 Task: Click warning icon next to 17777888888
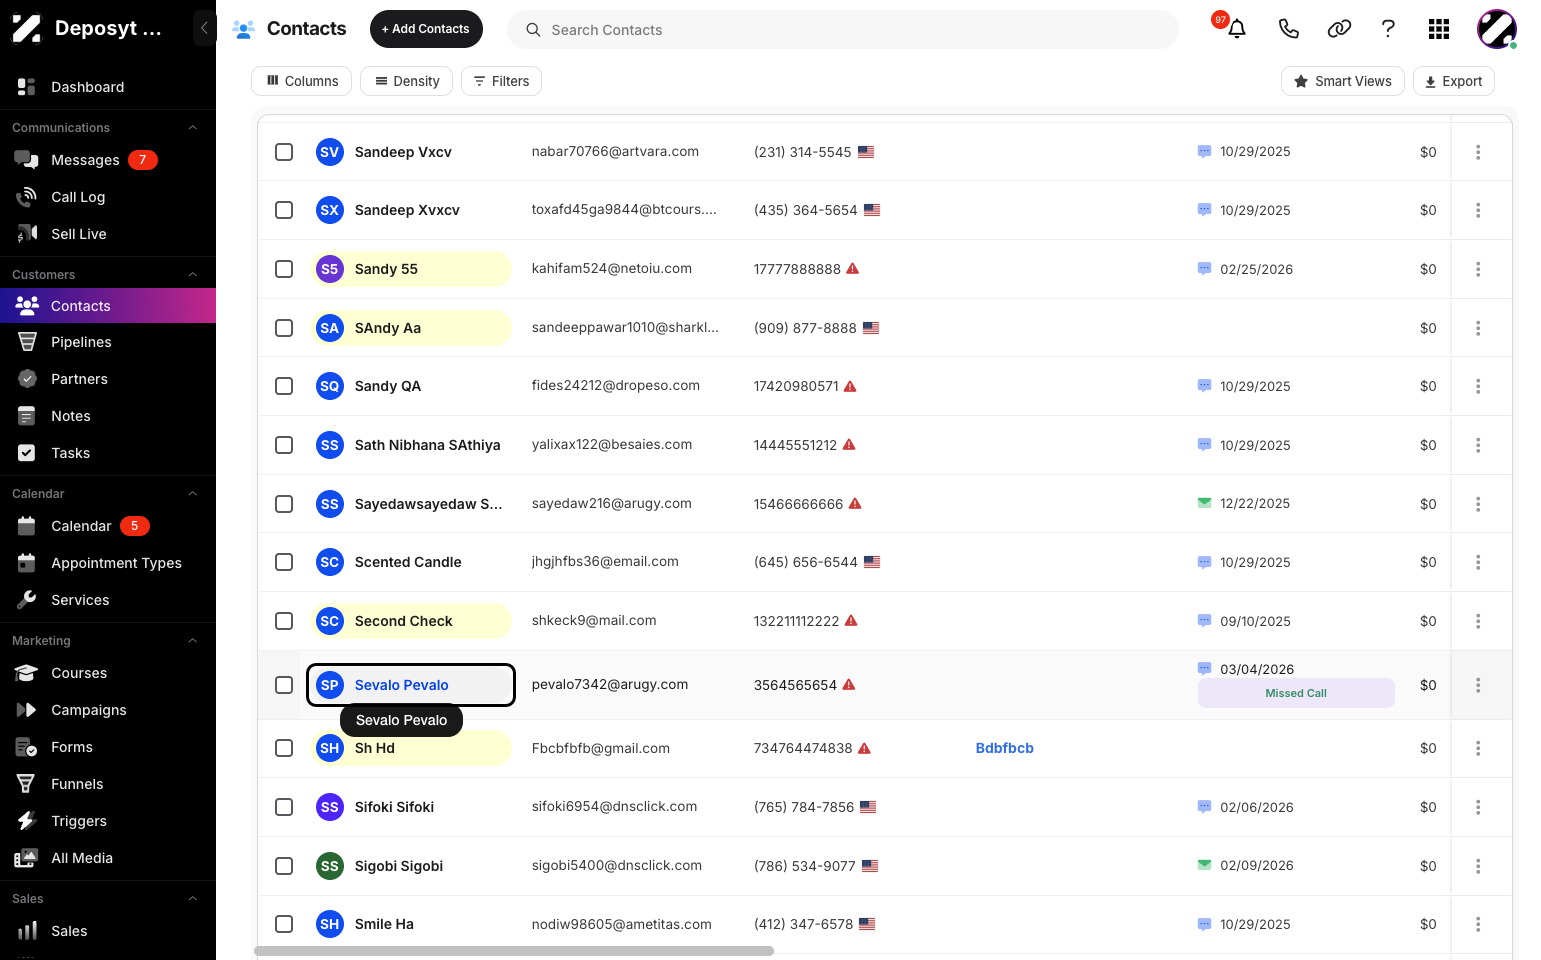[x=853, y=269]
